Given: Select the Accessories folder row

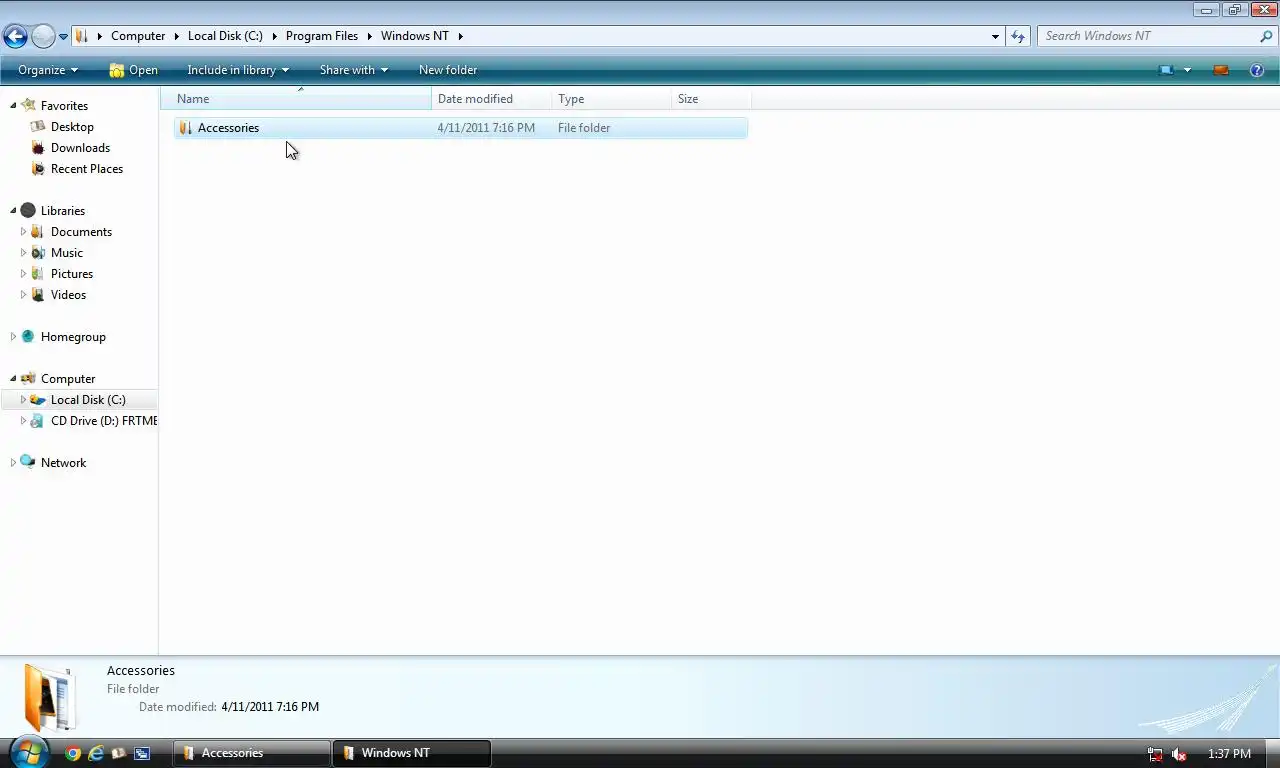Looking at the screenshot, I should tap(461, 128).
